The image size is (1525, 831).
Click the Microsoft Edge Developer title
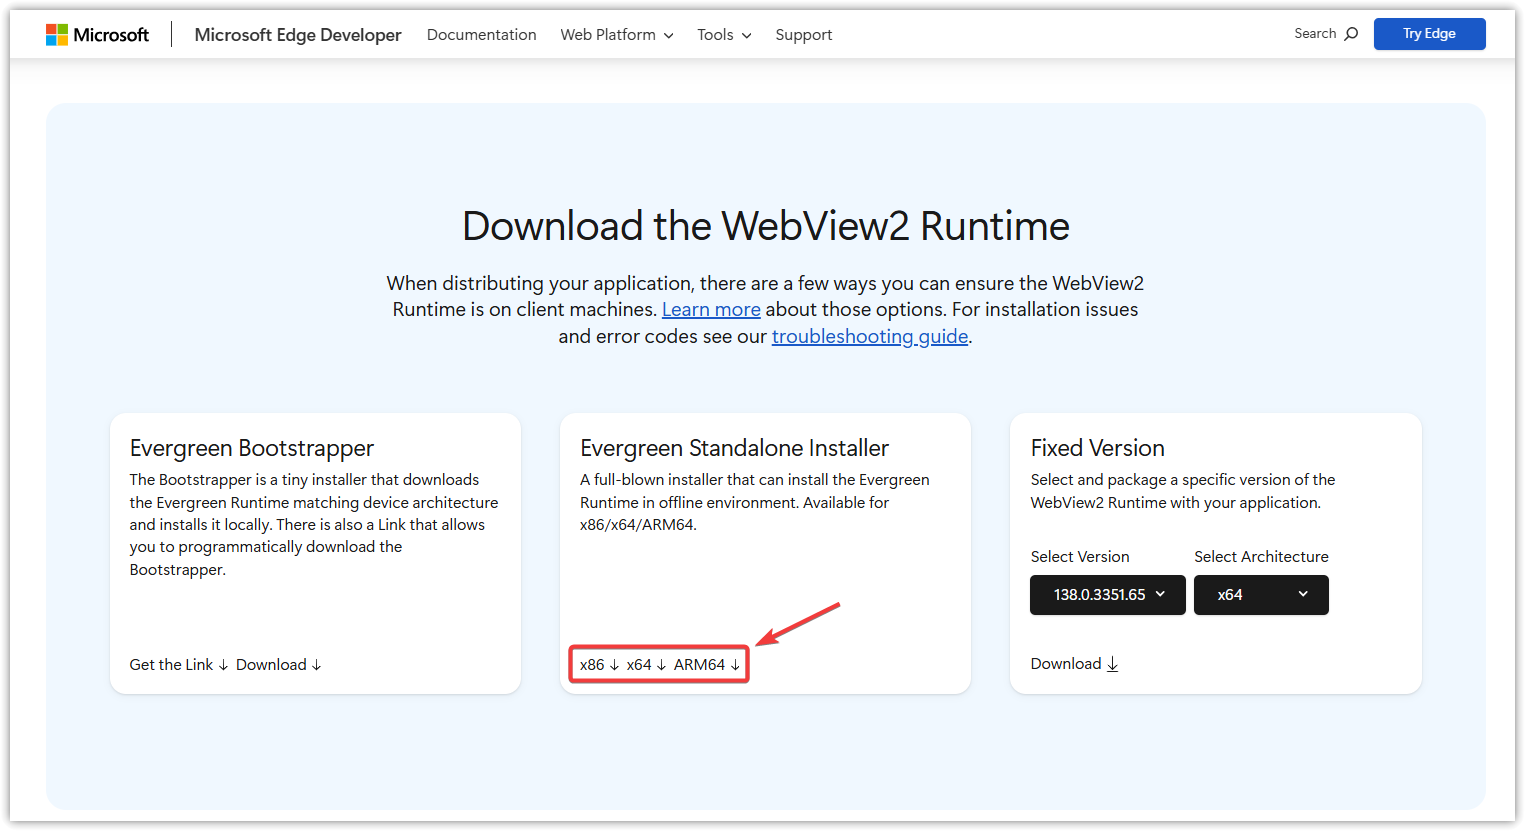(297, 34)
